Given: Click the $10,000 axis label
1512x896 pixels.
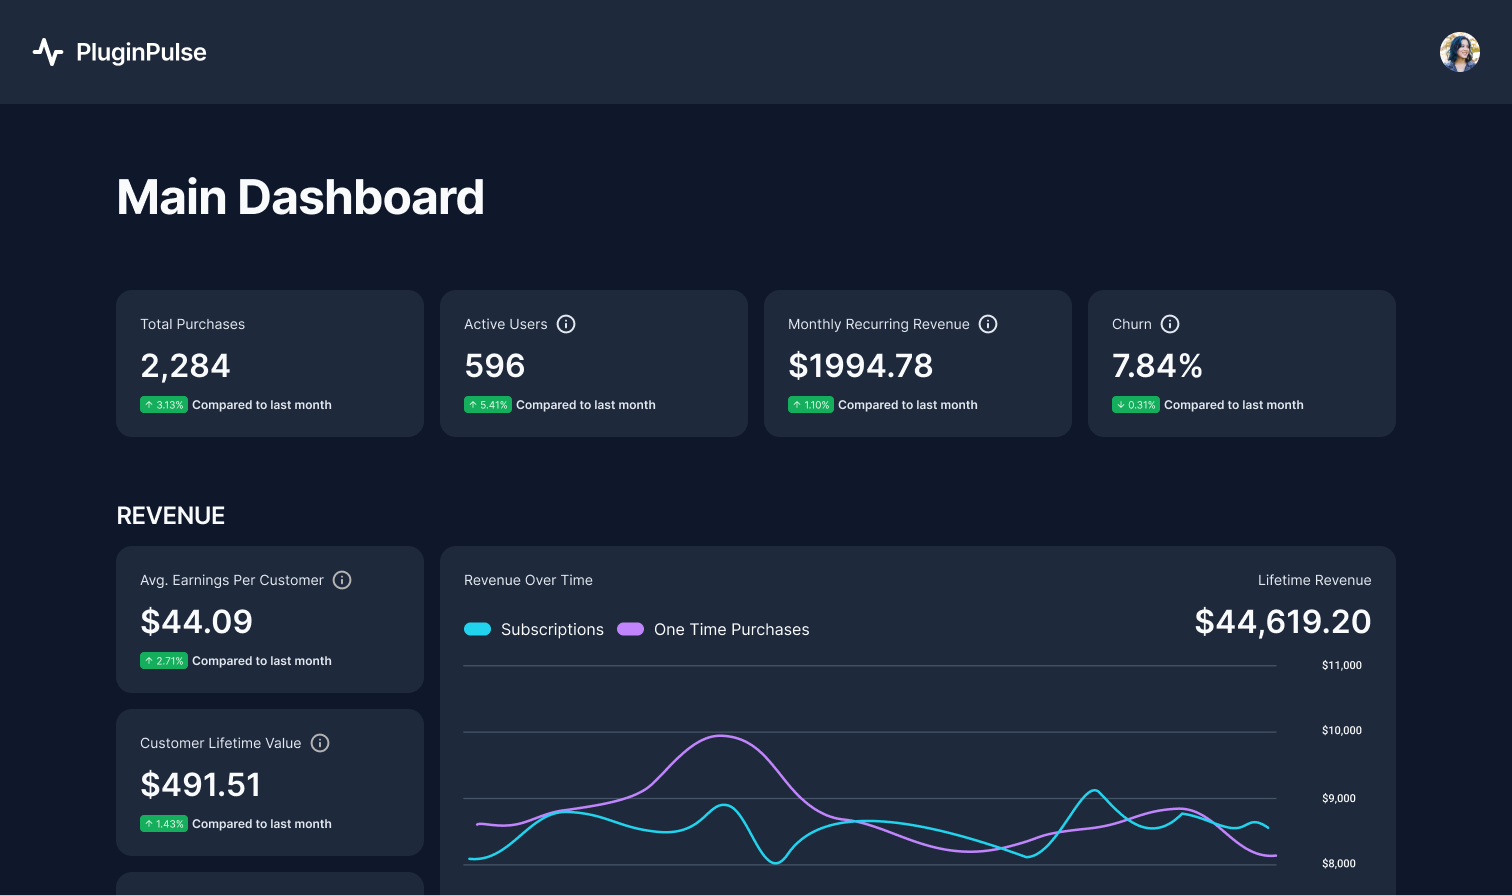Looking at the screenshot, I should coord(1342,730).
